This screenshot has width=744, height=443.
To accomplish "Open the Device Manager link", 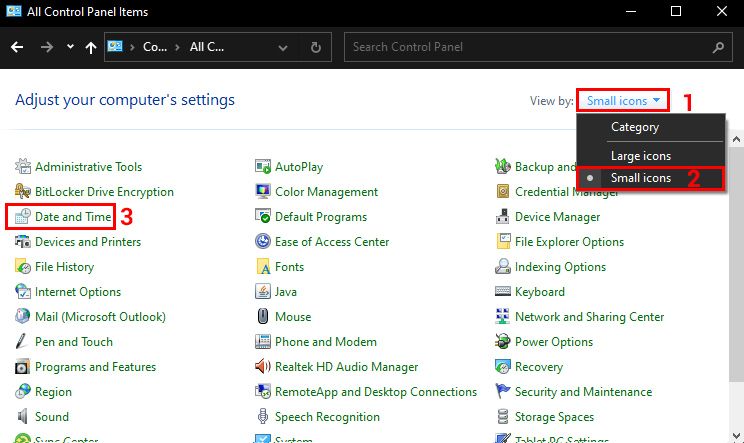I will [558, 217].
